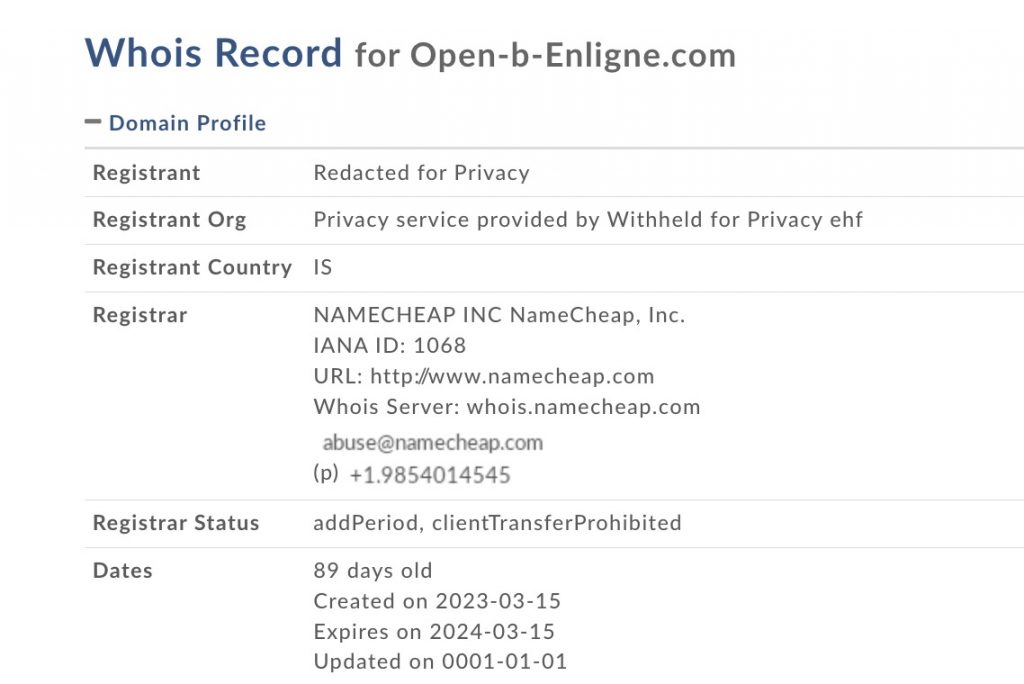The width and height of the screenshot is (1024, 684).
Task: Click the Created on 2023-03-15 date
Action: [437, 601]
